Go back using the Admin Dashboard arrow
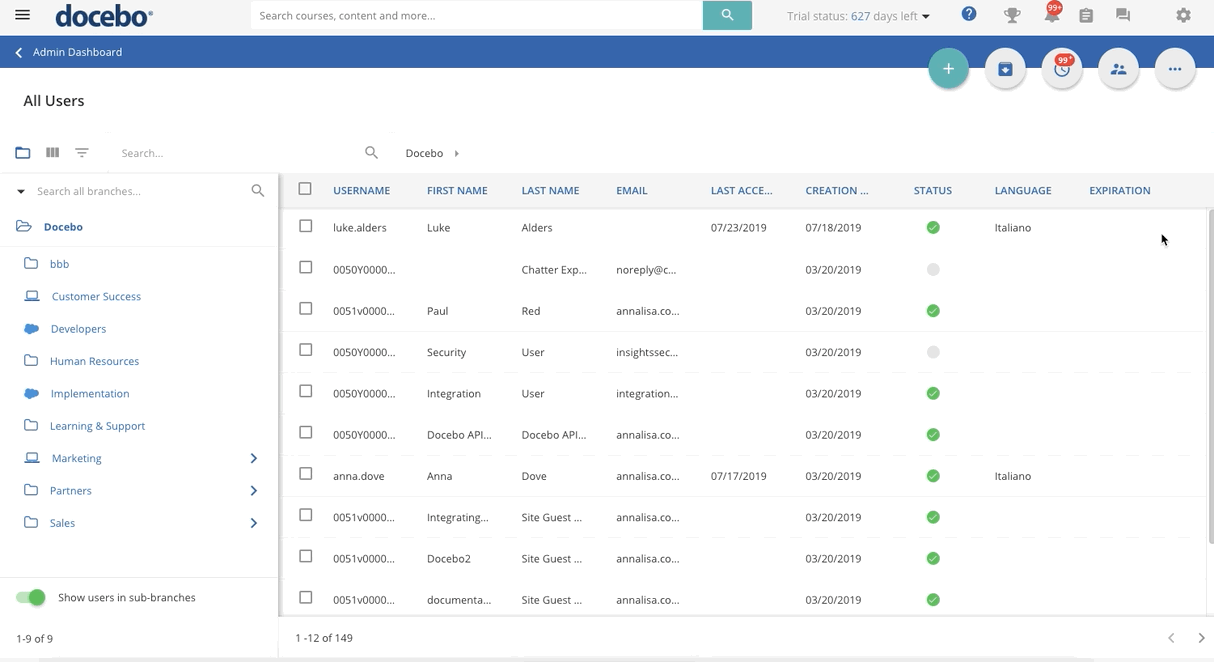 click(x=18, y=52)
